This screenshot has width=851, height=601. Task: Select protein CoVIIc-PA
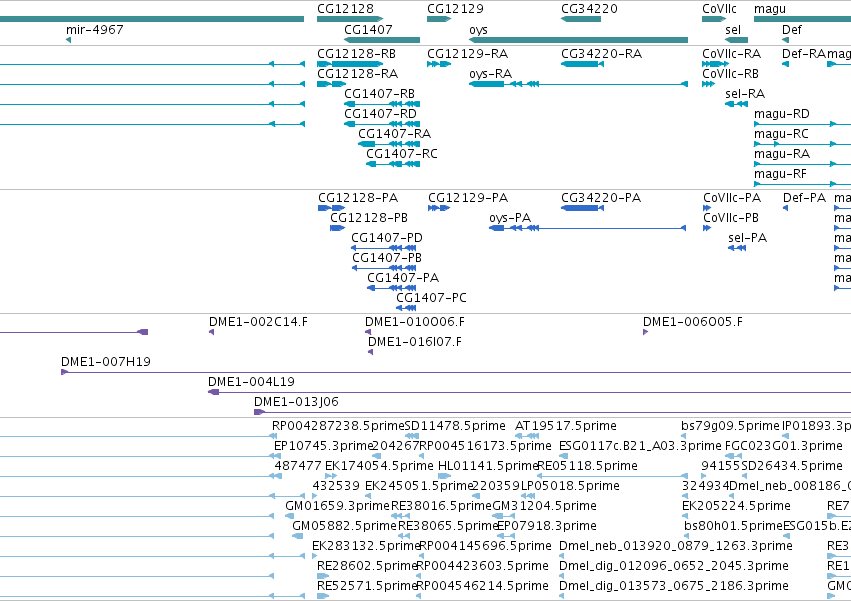point(707,208)
